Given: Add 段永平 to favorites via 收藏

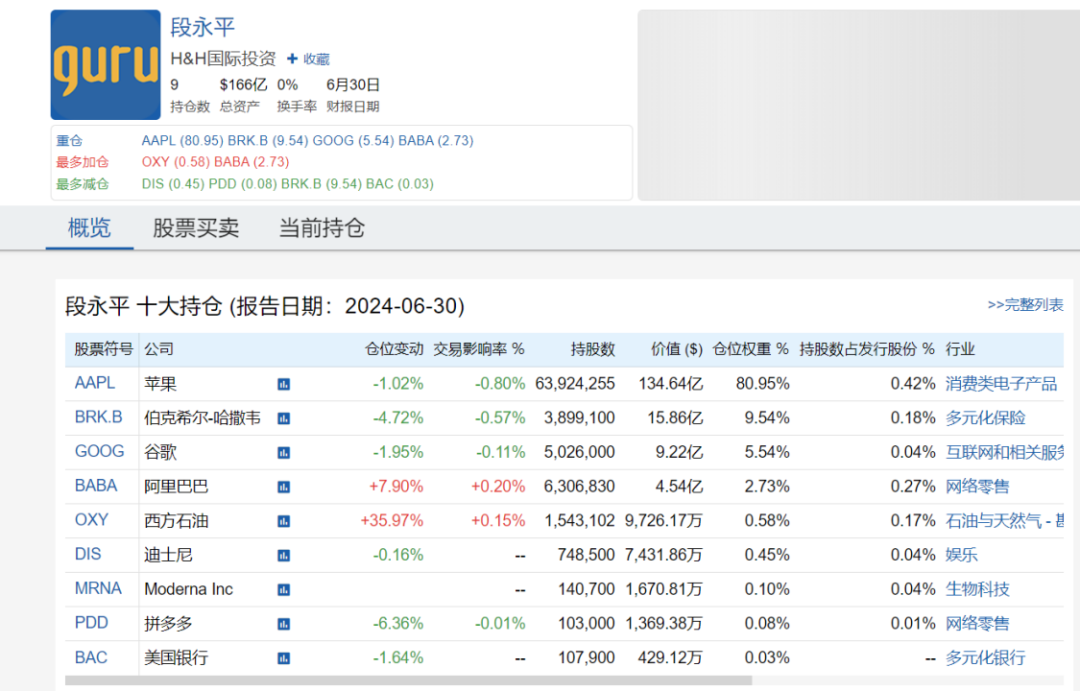Looking at the screenshot, I should click(x=308, y=59).
